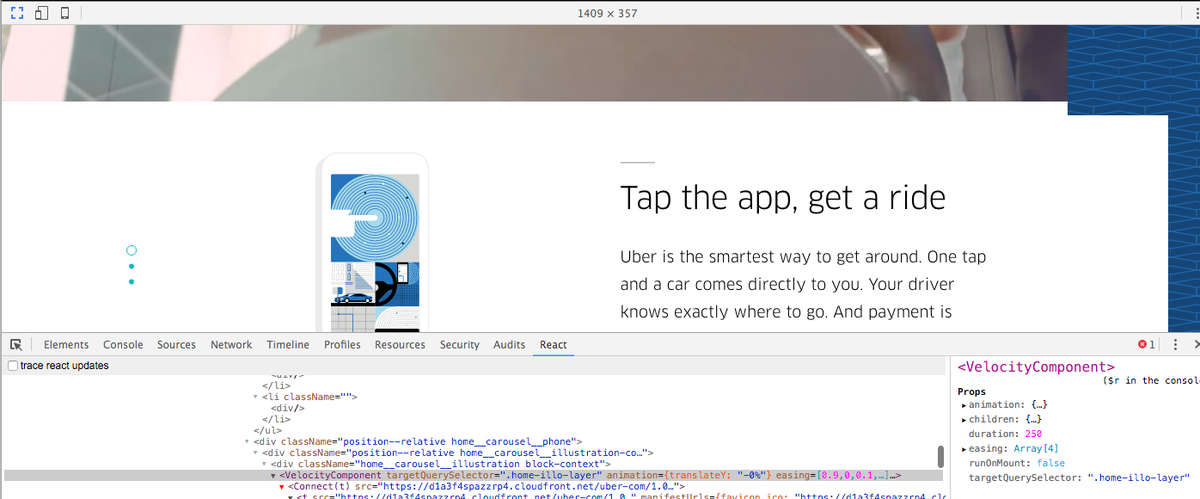This screenshot has width=1200, height=499.
Task: Collapse the VelocityComponent tree node
Action: pos(274,475)
